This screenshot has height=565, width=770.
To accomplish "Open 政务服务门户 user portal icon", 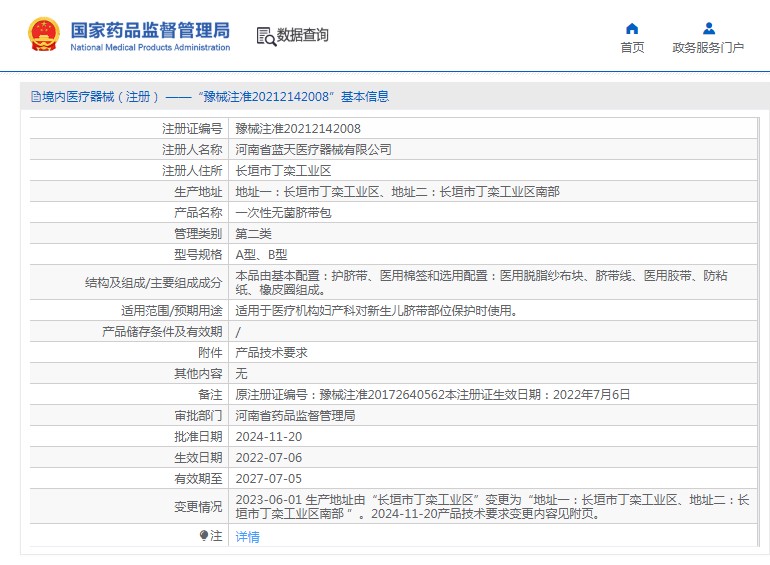I will click(x=709, y=28).
